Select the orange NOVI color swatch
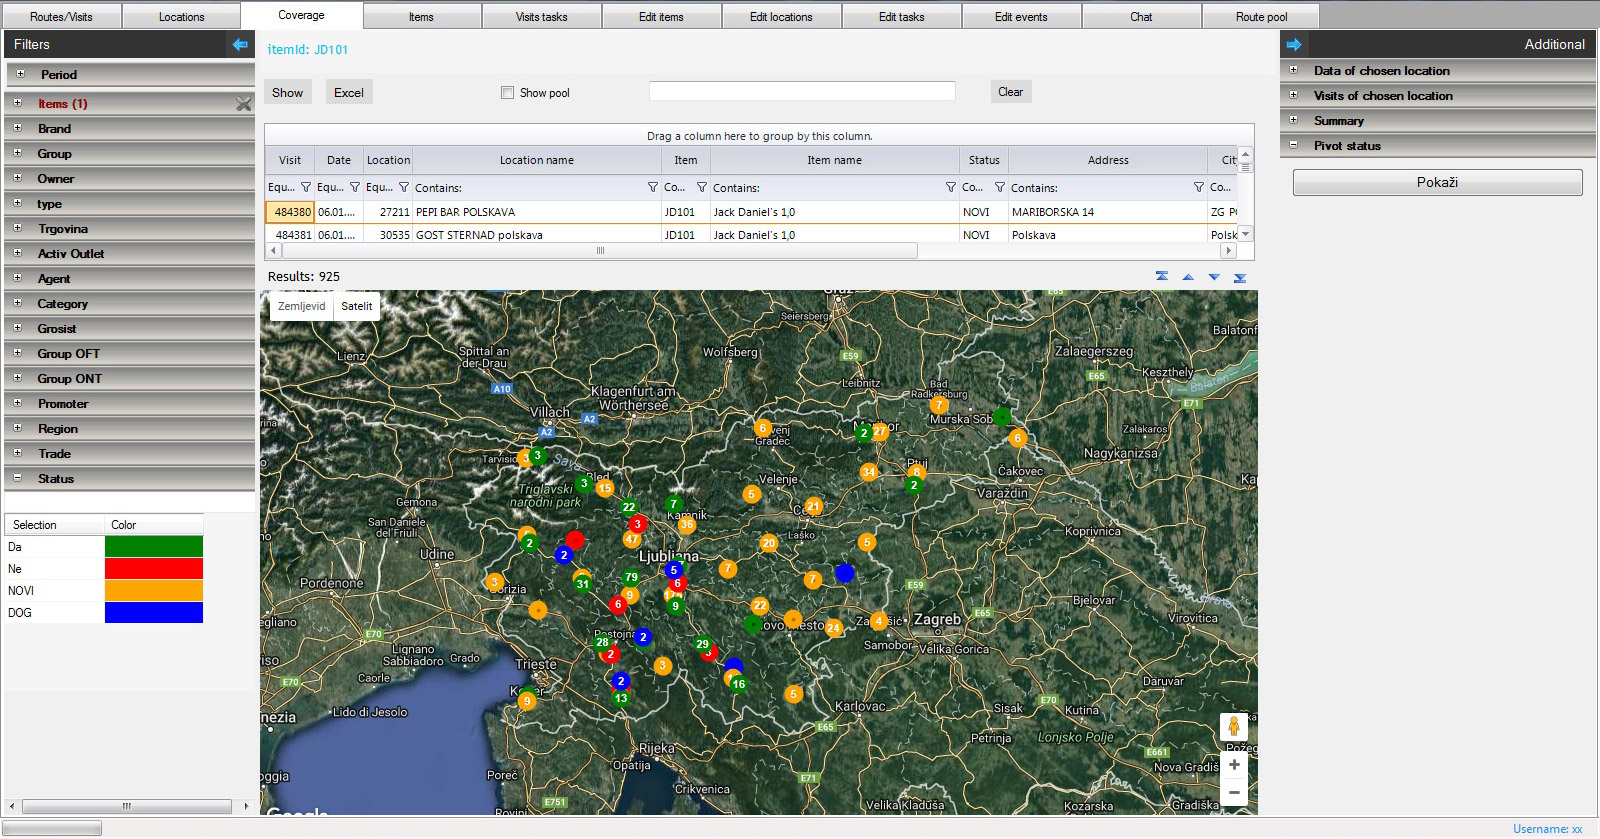 153,591
